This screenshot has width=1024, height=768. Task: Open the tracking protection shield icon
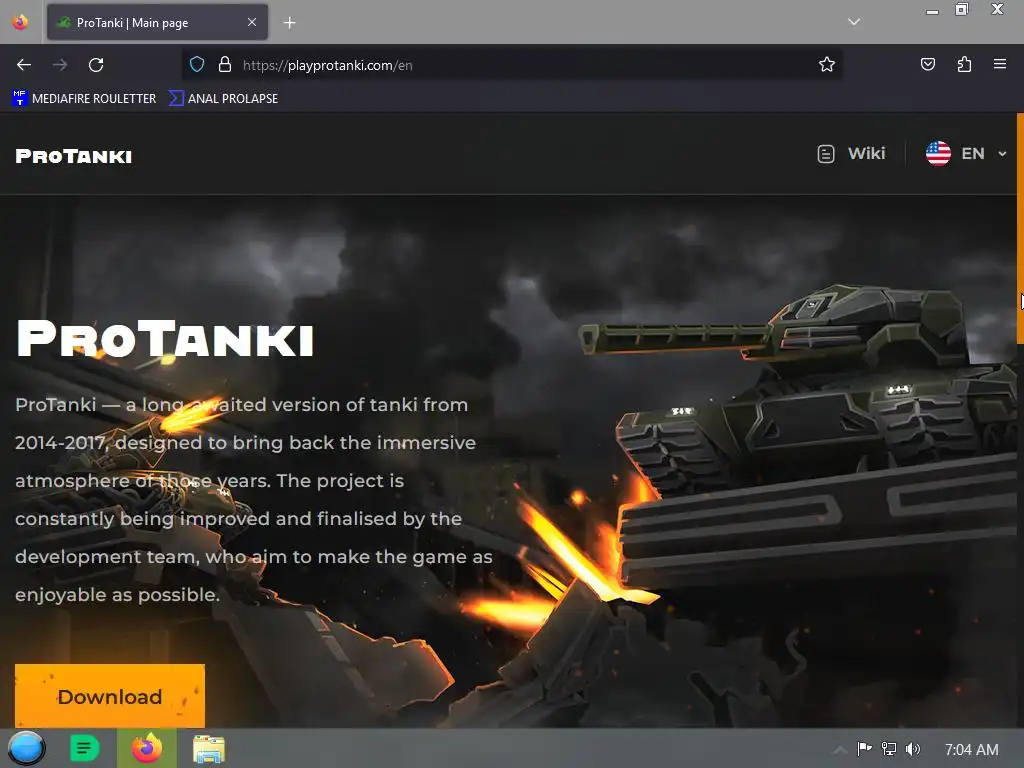197,65
